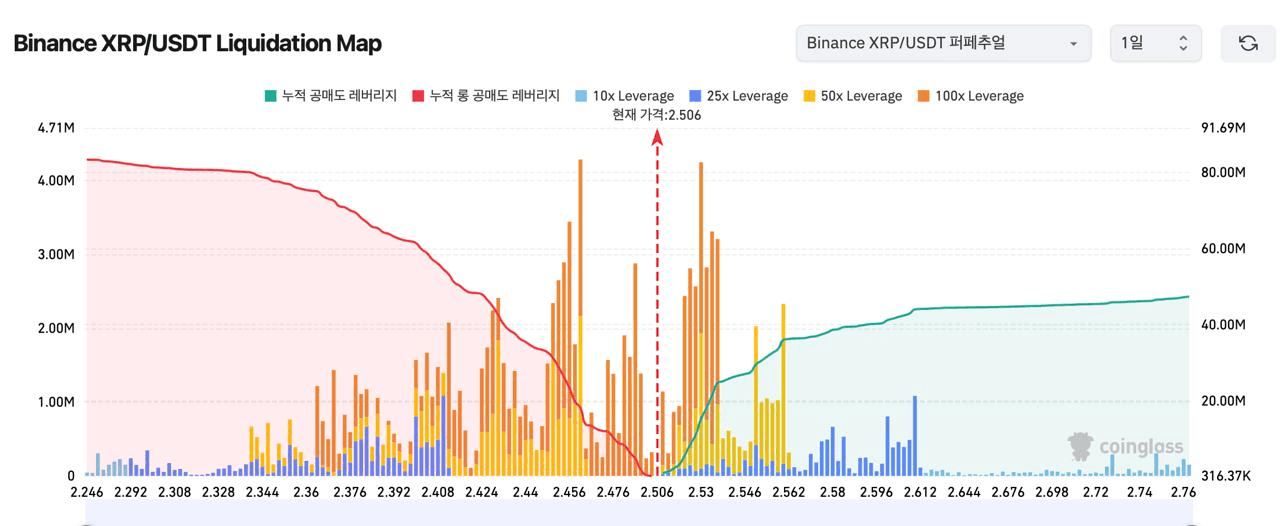Open the 1일 time range selector
1280x526 pixels.
pos(1155,43)
